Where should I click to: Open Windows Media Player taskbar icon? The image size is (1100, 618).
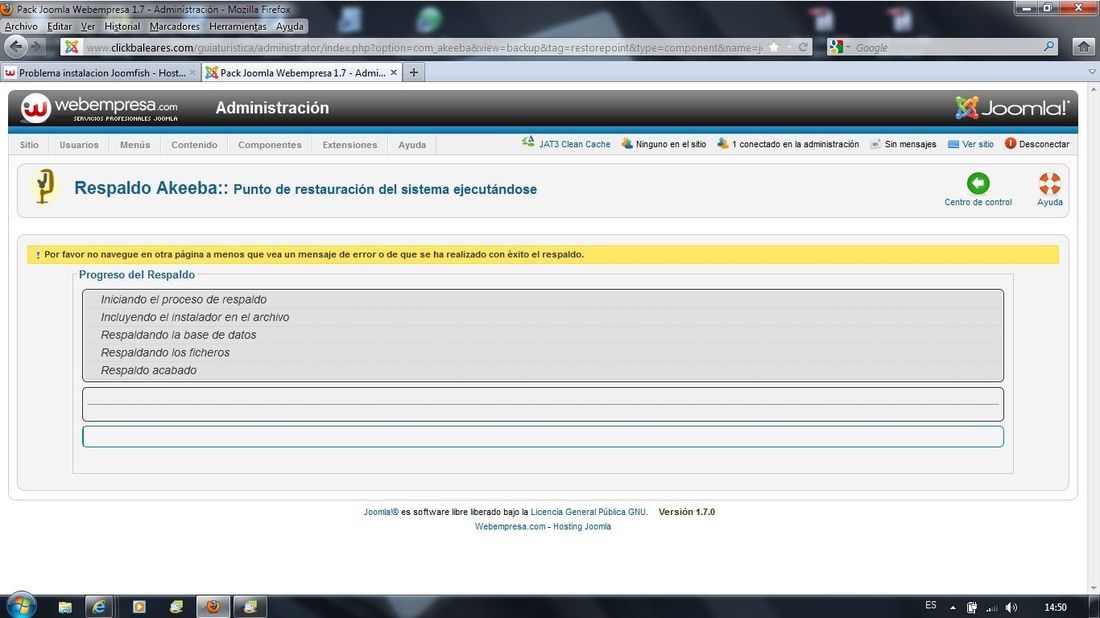(139, 607)
